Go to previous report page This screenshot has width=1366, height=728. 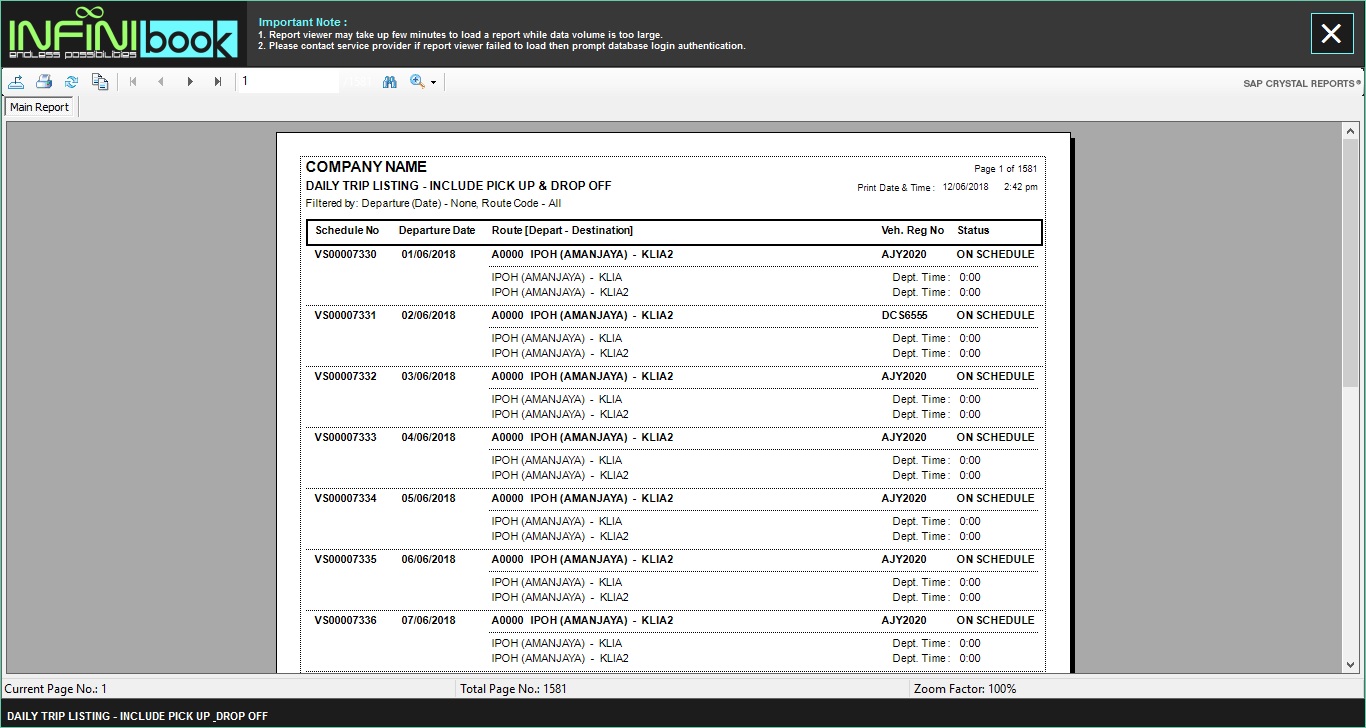pos(161,82)
